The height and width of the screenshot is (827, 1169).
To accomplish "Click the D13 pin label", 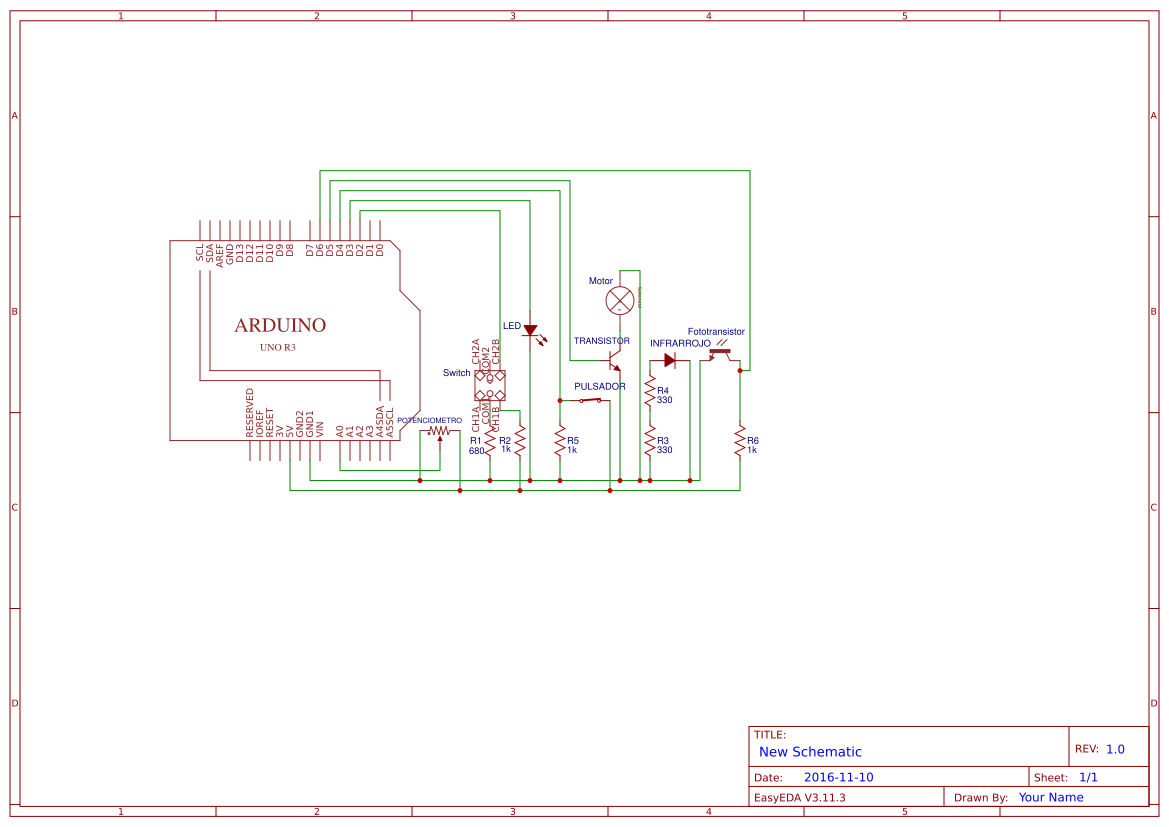I will point(240,254).
